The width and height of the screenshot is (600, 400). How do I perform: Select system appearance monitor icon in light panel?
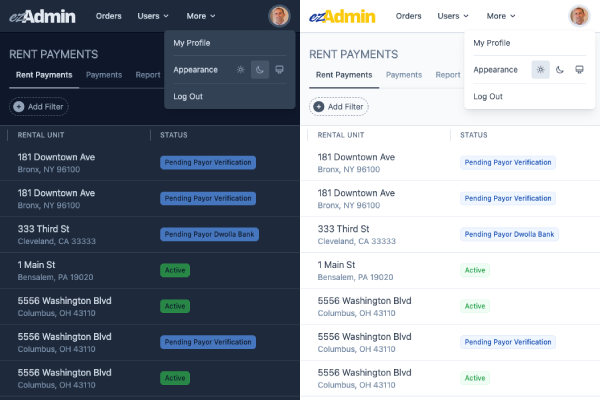(579, 70)
